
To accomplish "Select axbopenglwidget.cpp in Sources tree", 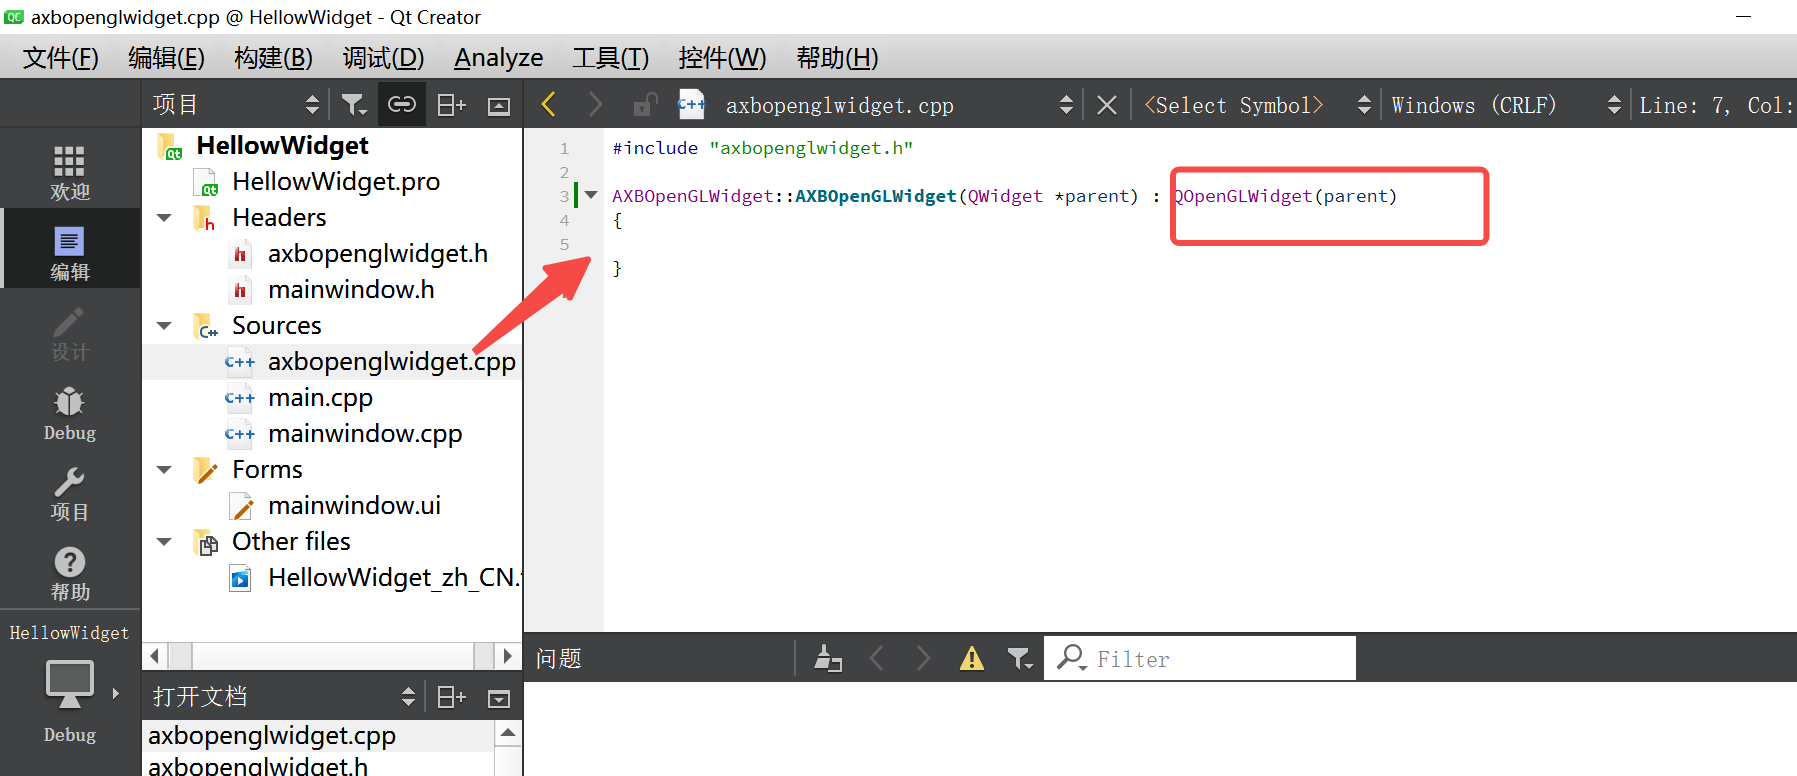I will pyautogui.click(x=392, y=362).
